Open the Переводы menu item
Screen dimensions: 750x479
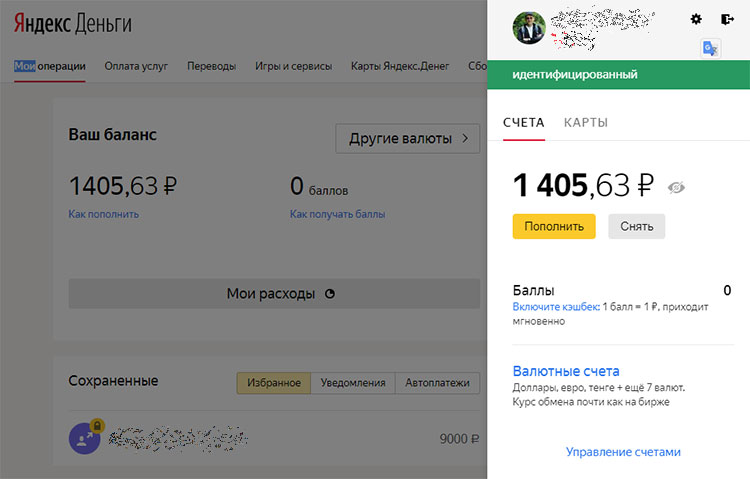pos(211,66)
